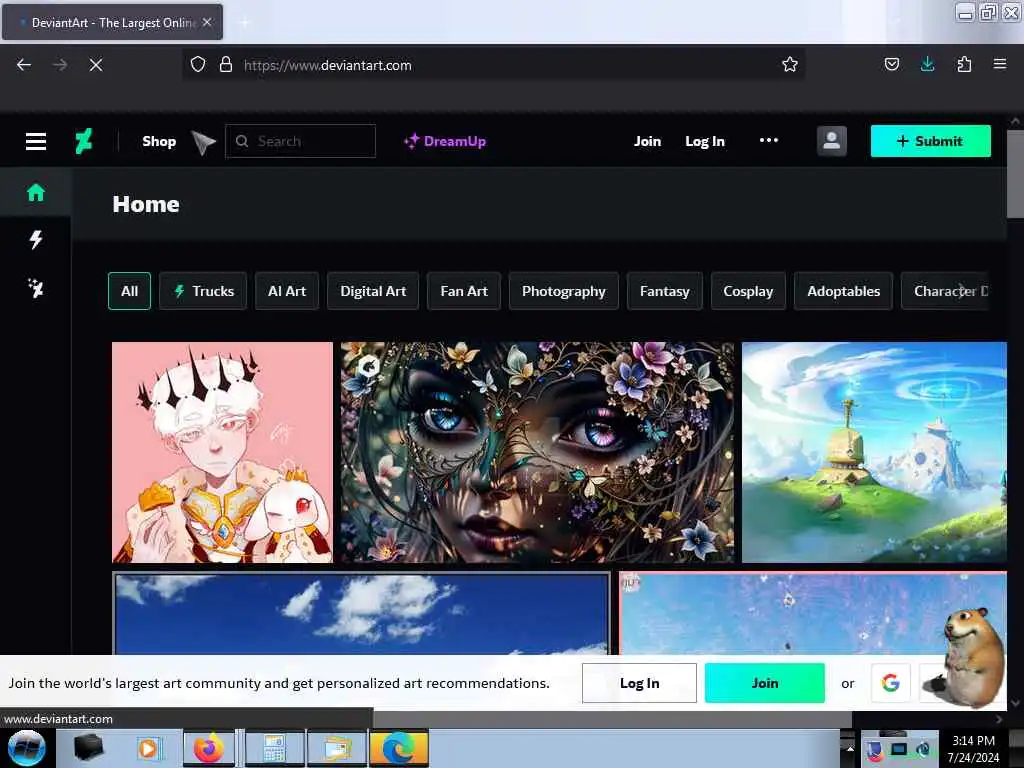1024x768 pixels.
Task: Open the floral face portrait artwork
Action: [537, 452]
